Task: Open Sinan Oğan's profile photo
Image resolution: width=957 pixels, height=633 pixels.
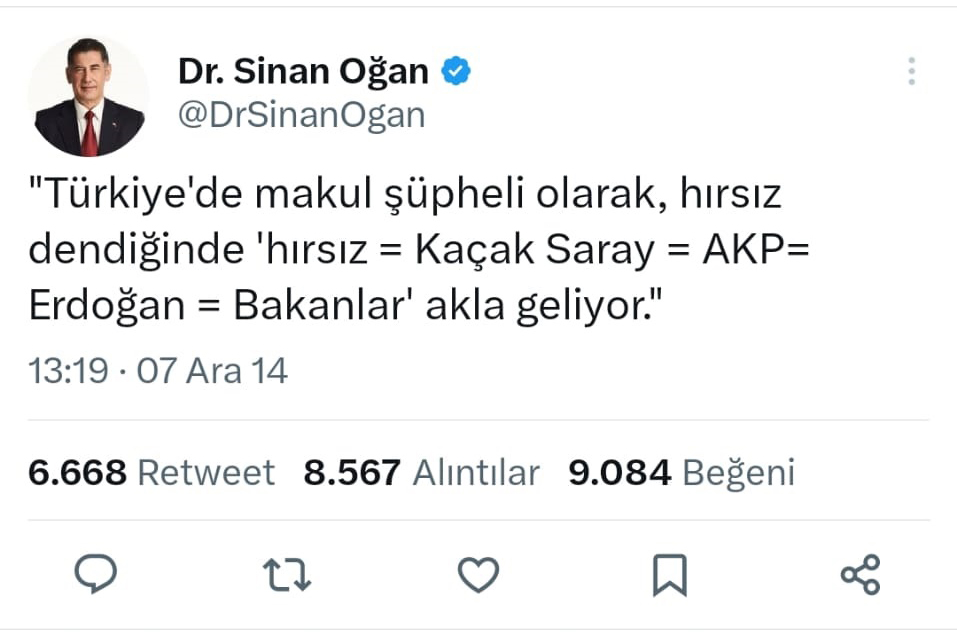Action: [88, 97]
